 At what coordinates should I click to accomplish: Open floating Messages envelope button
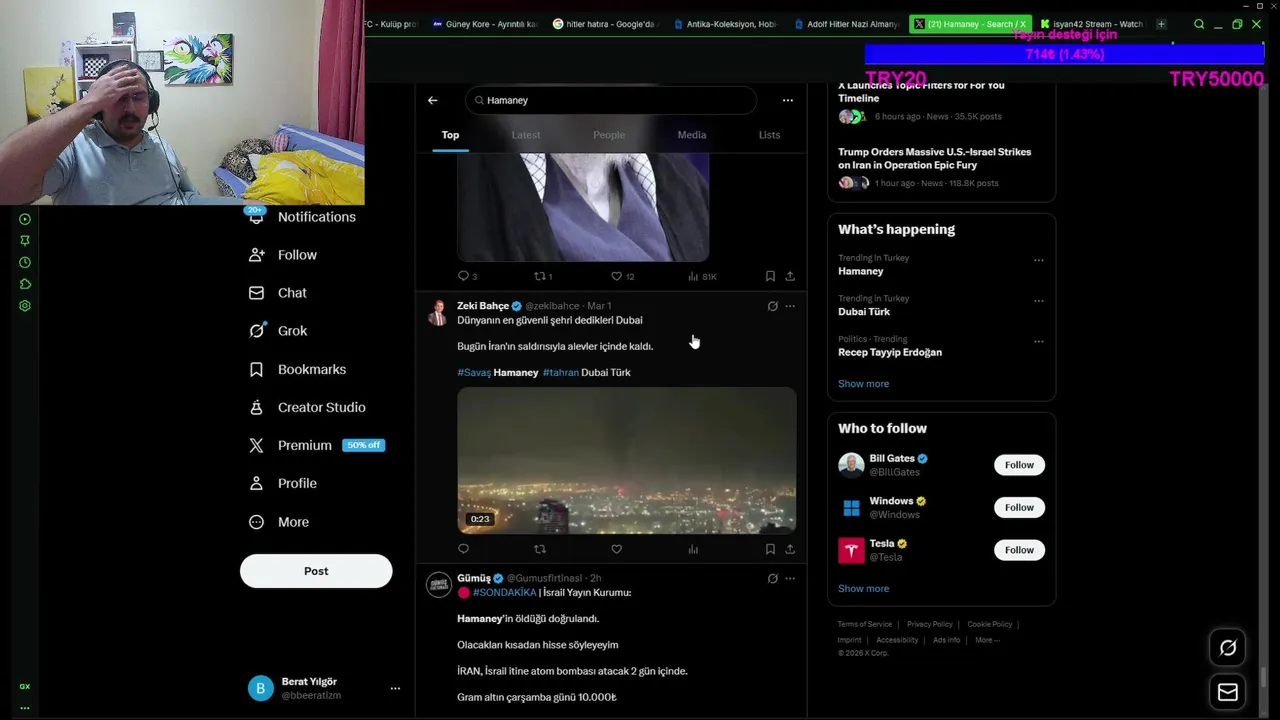pyautogui.click(x=1228, y=692)
